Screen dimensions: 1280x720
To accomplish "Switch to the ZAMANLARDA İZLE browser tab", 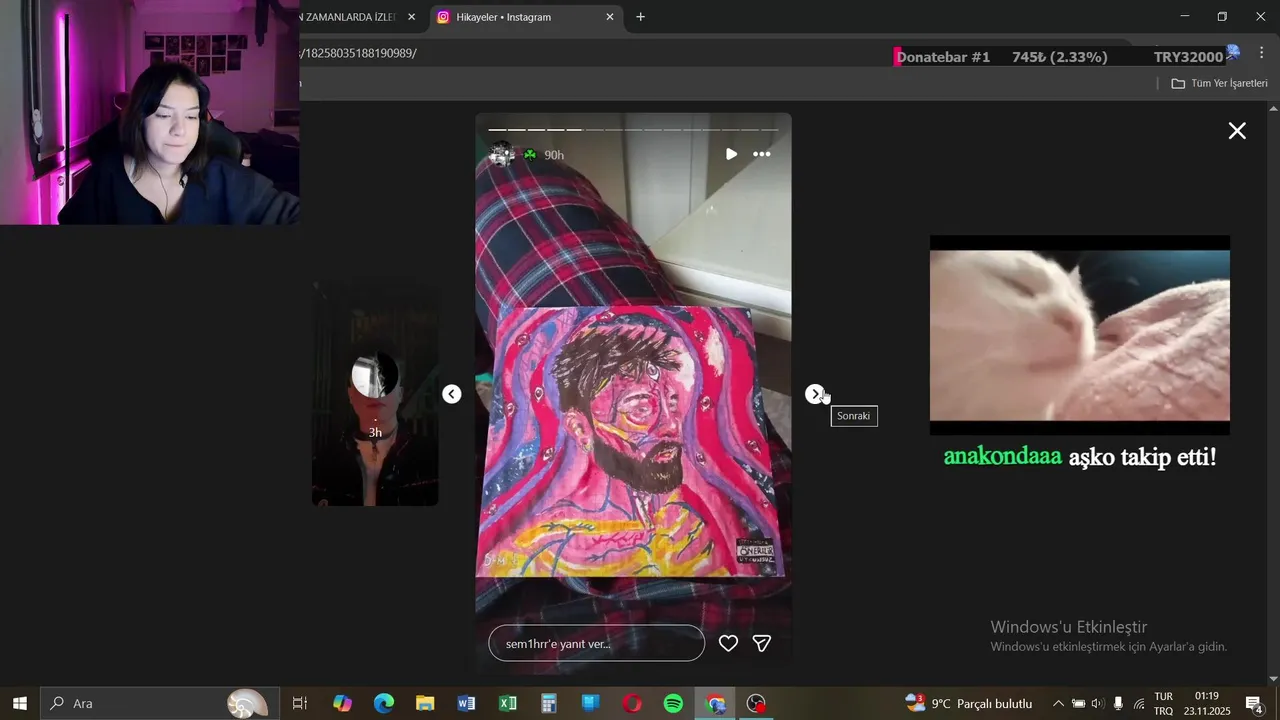I will pos(350,17).
